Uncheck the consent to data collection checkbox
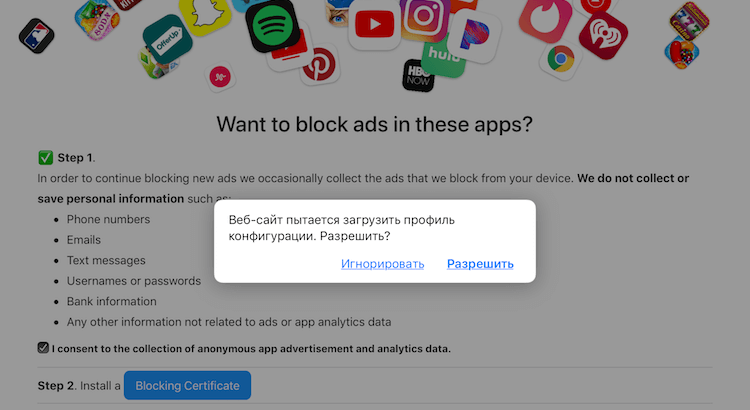The image size is (750, 410). (x=43, y=348)
